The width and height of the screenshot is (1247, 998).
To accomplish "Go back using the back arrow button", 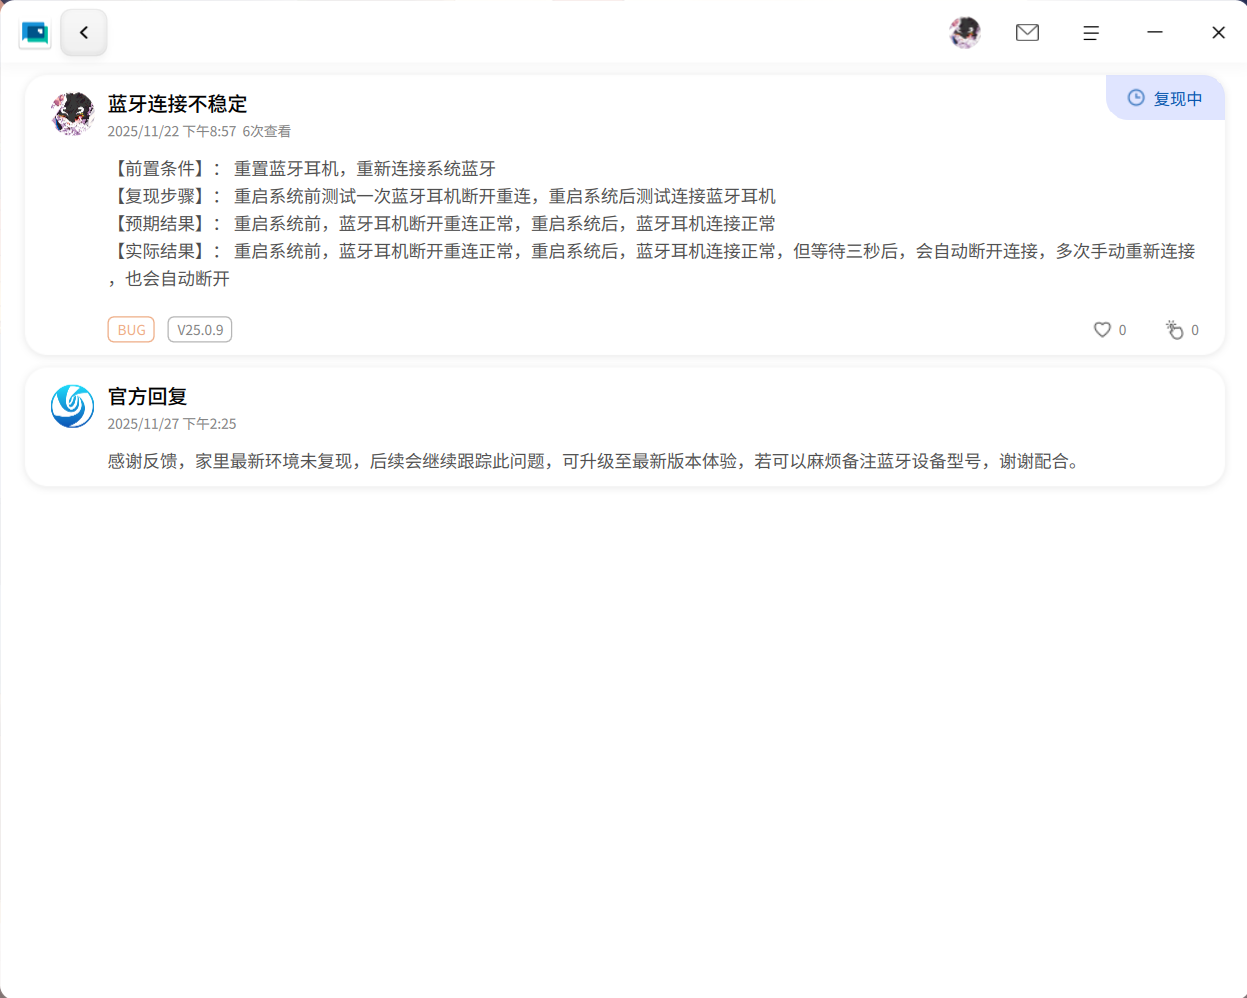I will tap(84, 33).
